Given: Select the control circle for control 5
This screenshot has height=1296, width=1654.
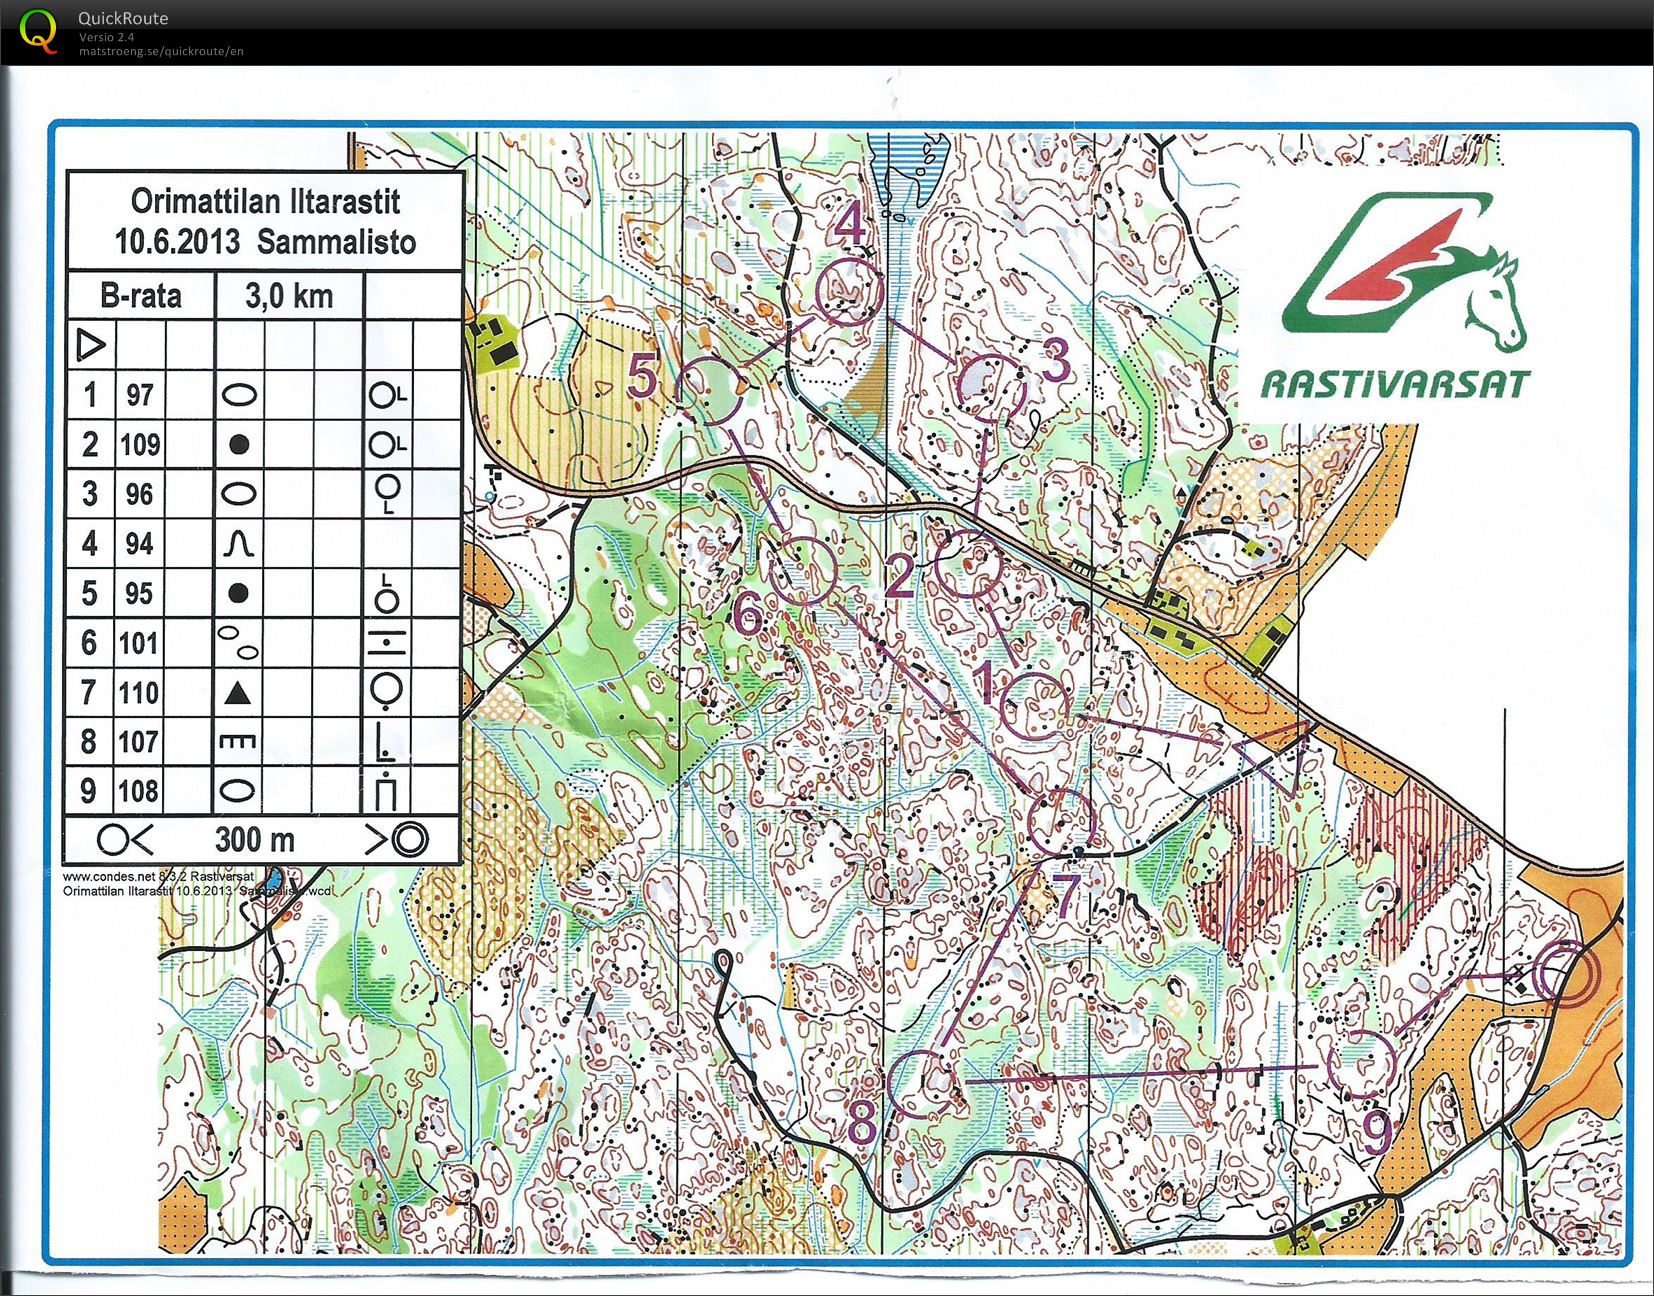Looking at the screenshot, I should pos(710,390).
